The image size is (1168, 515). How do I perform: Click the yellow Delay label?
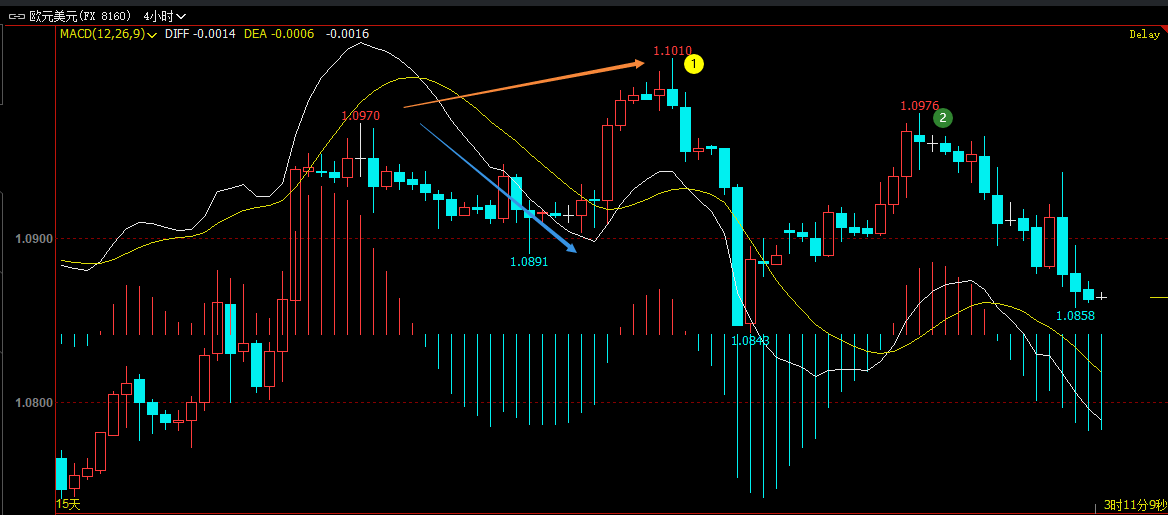1144,35
